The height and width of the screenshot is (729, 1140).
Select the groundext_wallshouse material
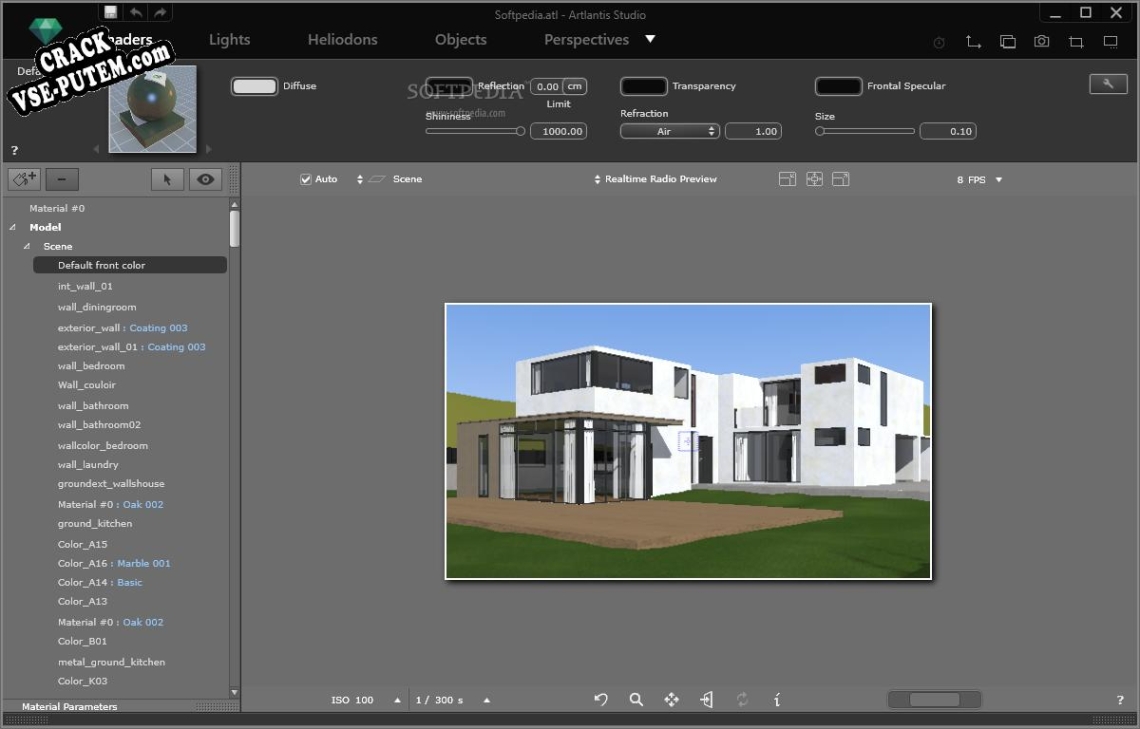tap(111, 483)
